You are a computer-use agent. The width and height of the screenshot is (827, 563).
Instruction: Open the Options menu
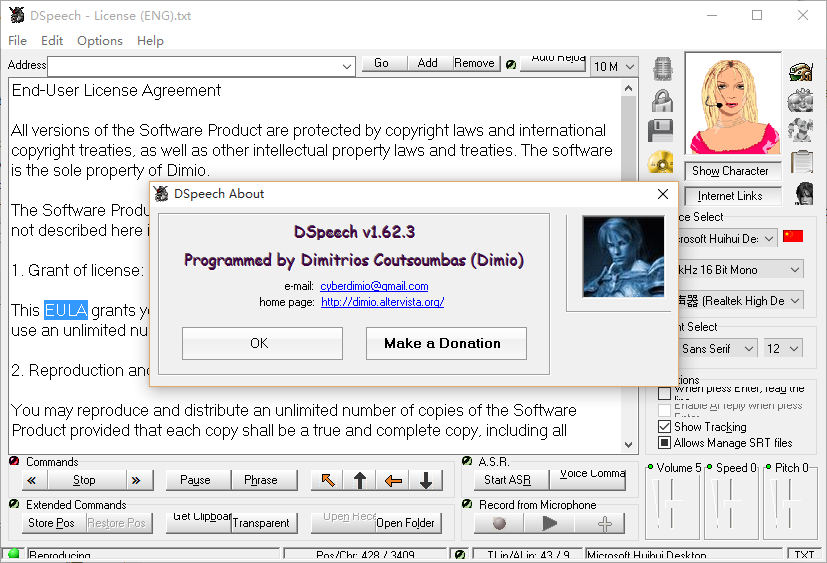coord(99,41)
